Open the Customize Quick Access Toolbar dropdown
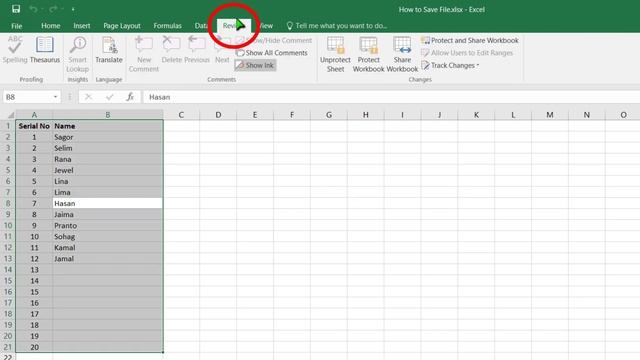The height and width of the screenshot is (360, 640). coord(73,9)
